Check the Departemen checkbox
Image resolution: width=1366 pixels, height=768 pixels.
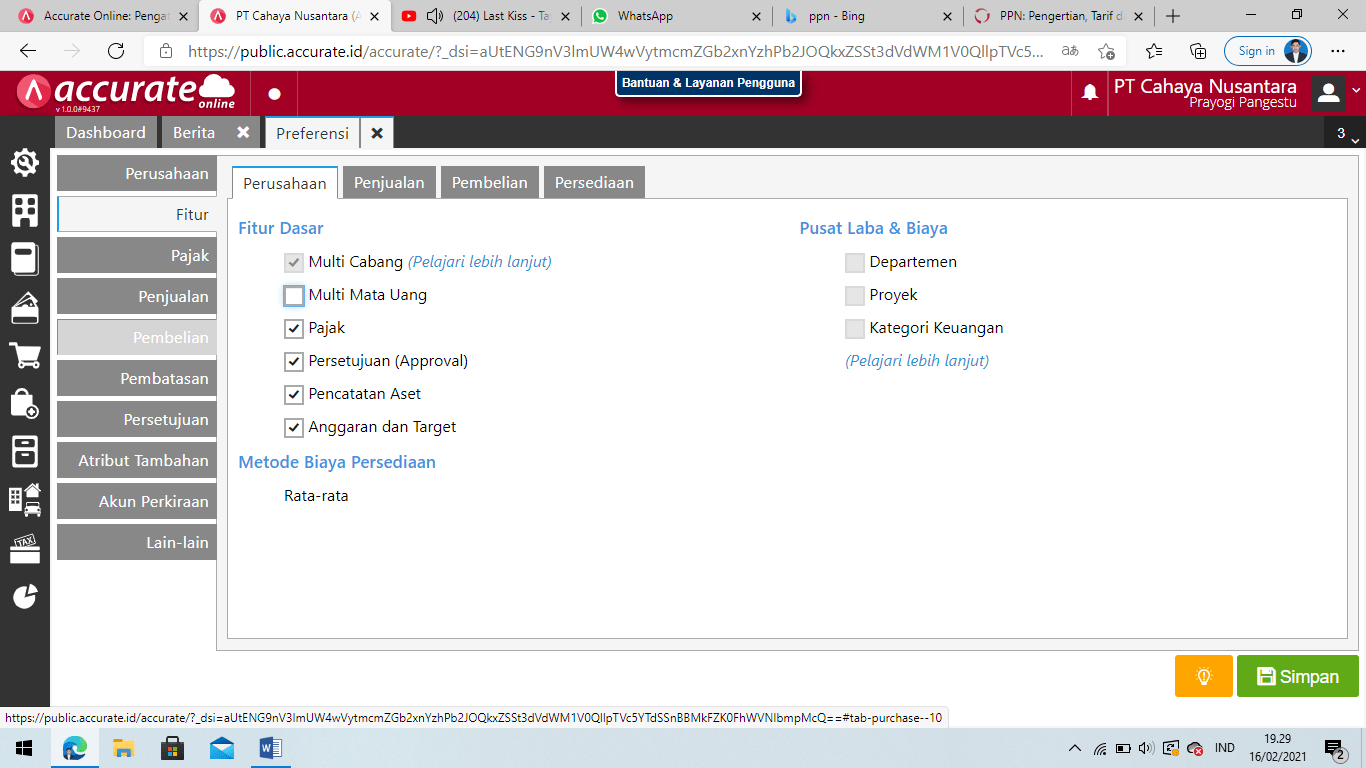click(x=855, y=263)
